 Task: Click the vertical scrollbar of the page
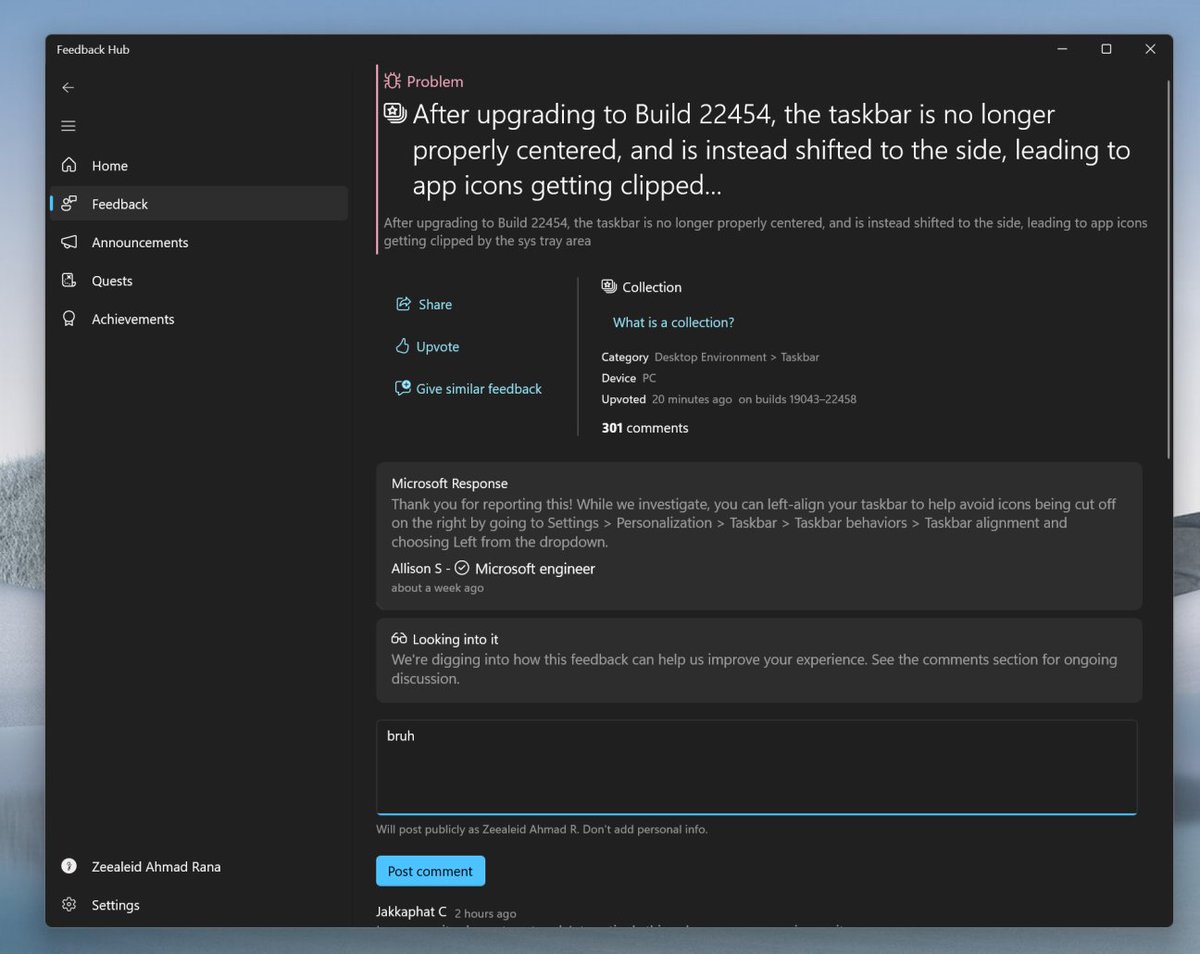click(1167, 270)
